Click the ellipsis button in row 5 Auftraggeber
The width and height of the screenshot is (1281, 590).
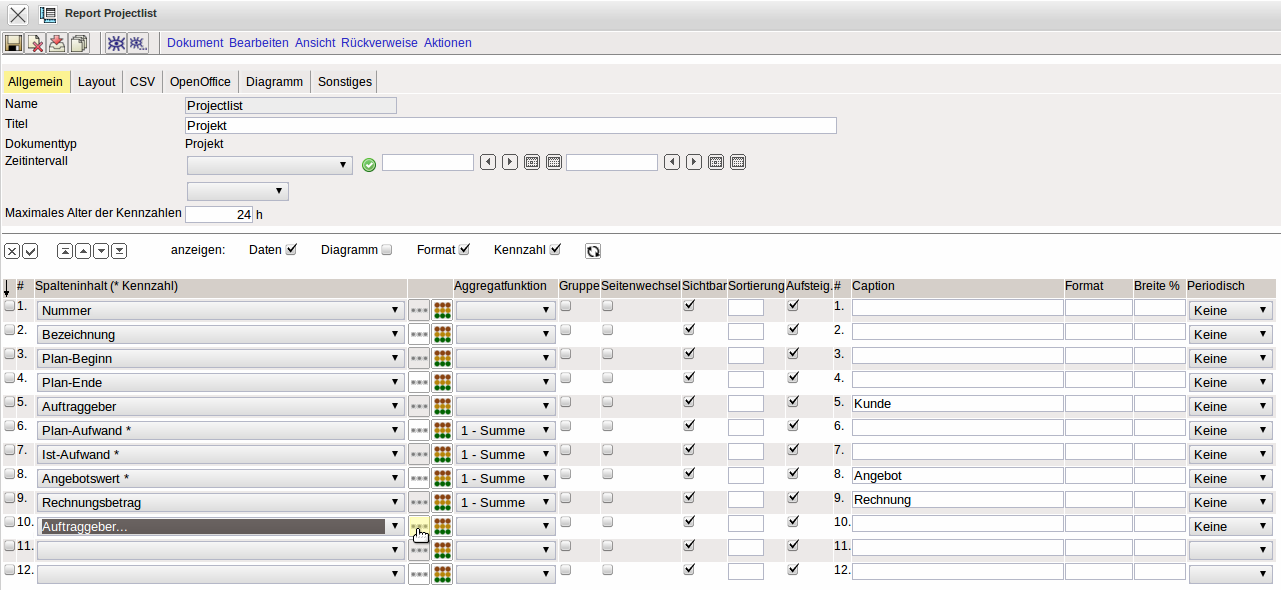click(419, 406)
